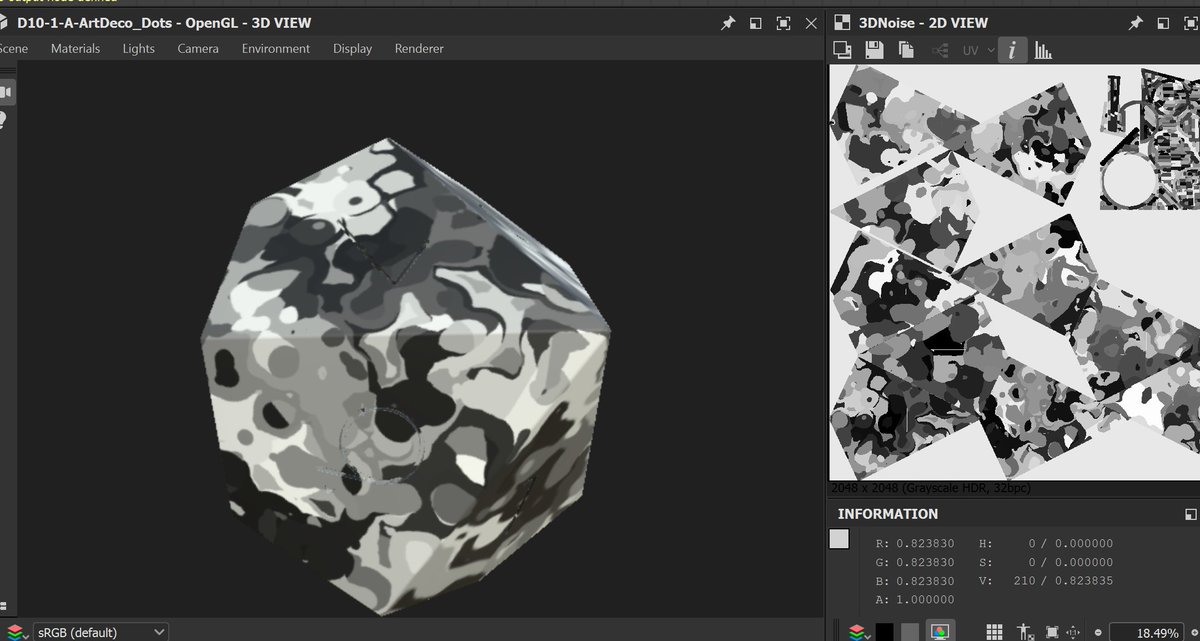Click the pan move arrows icon
This screenshot has width=1200, height=641.
pyautogui.click(x=1073, y=632)
